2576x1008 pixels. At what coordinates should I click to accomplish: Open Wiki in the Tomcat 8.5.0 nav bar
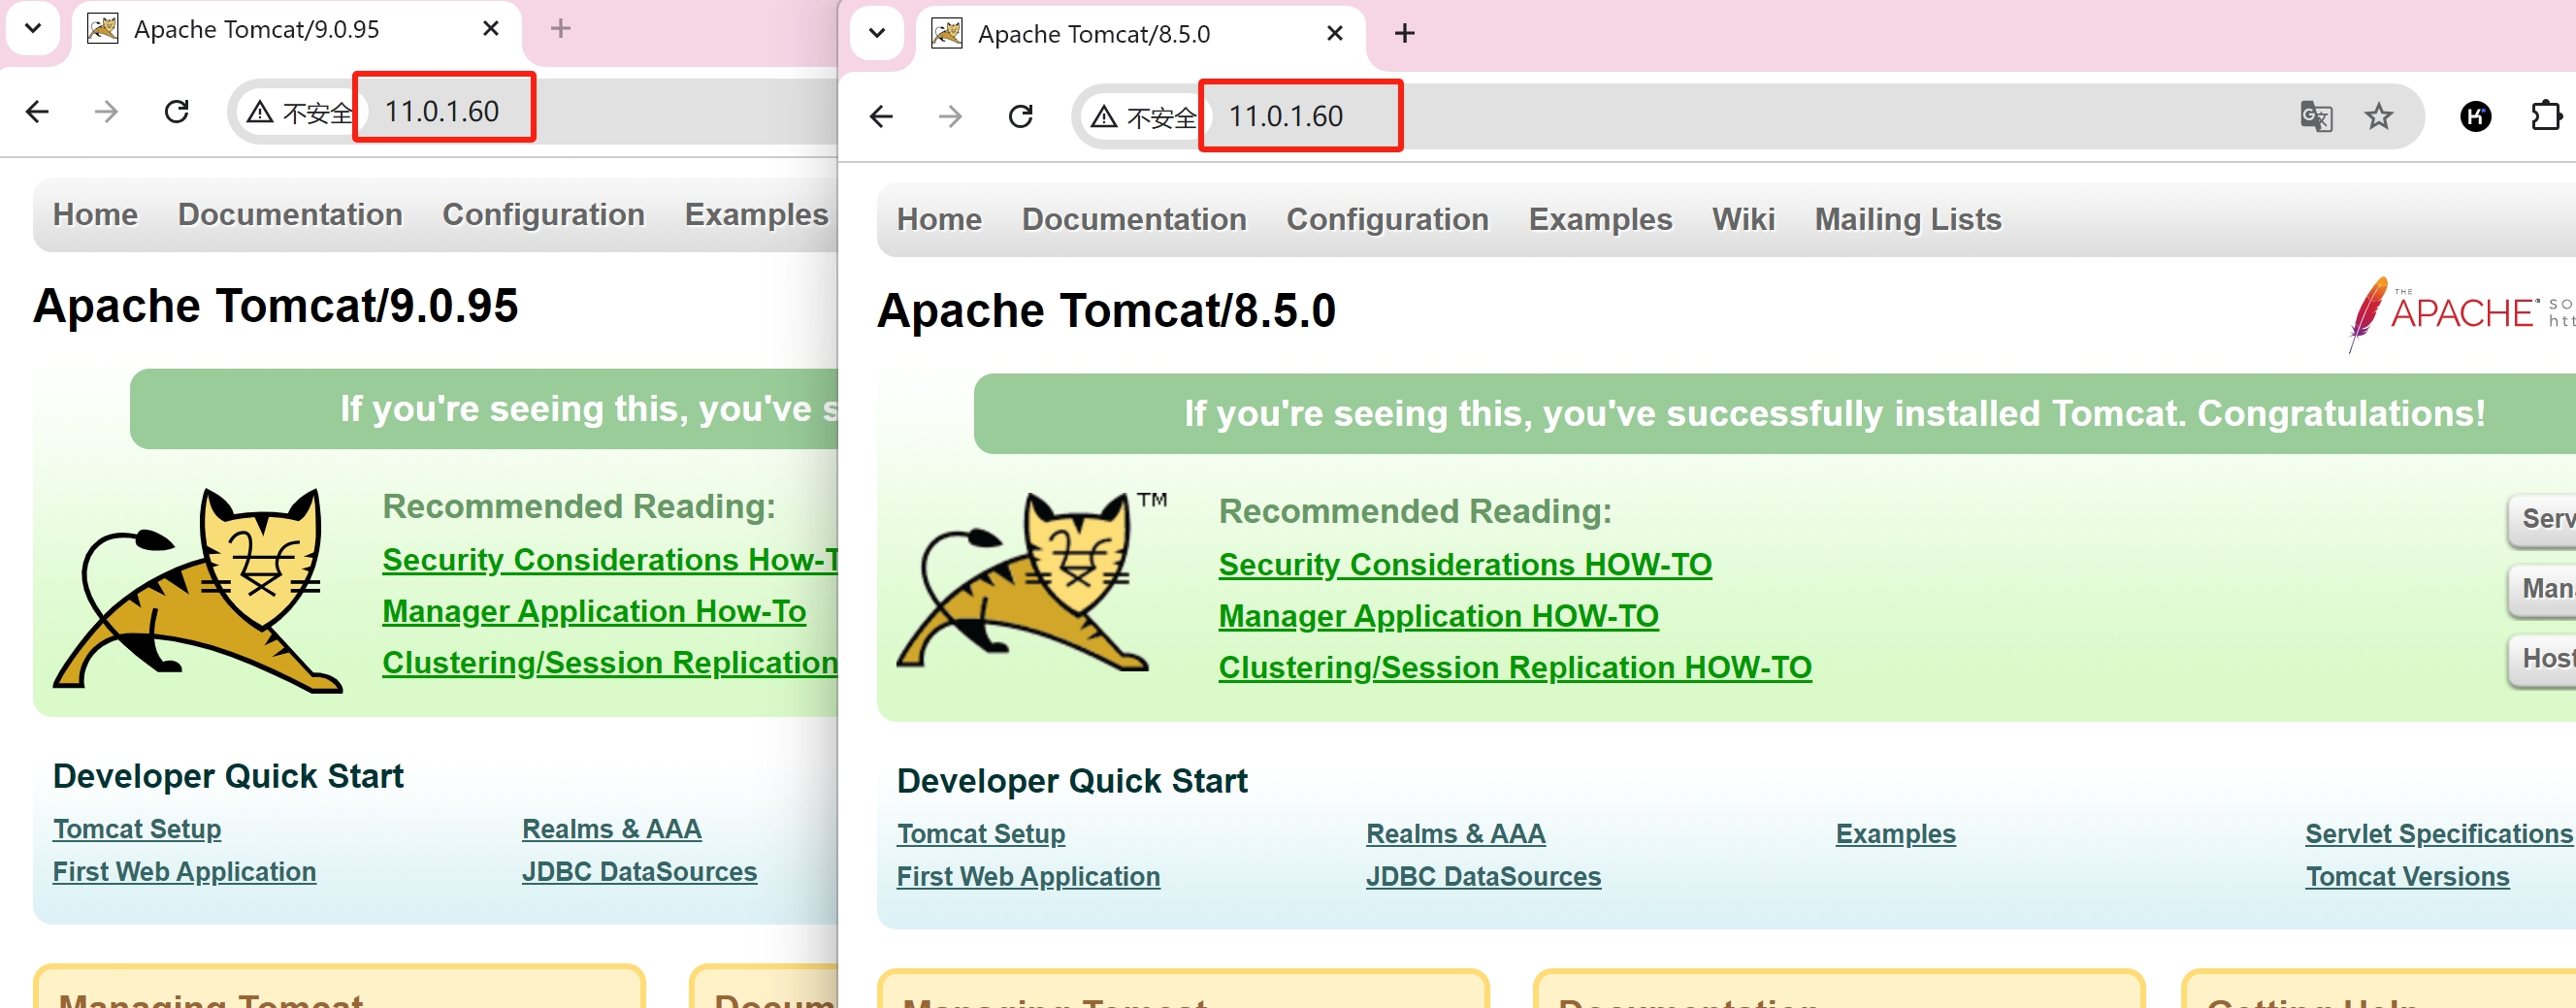[1743, 219]
